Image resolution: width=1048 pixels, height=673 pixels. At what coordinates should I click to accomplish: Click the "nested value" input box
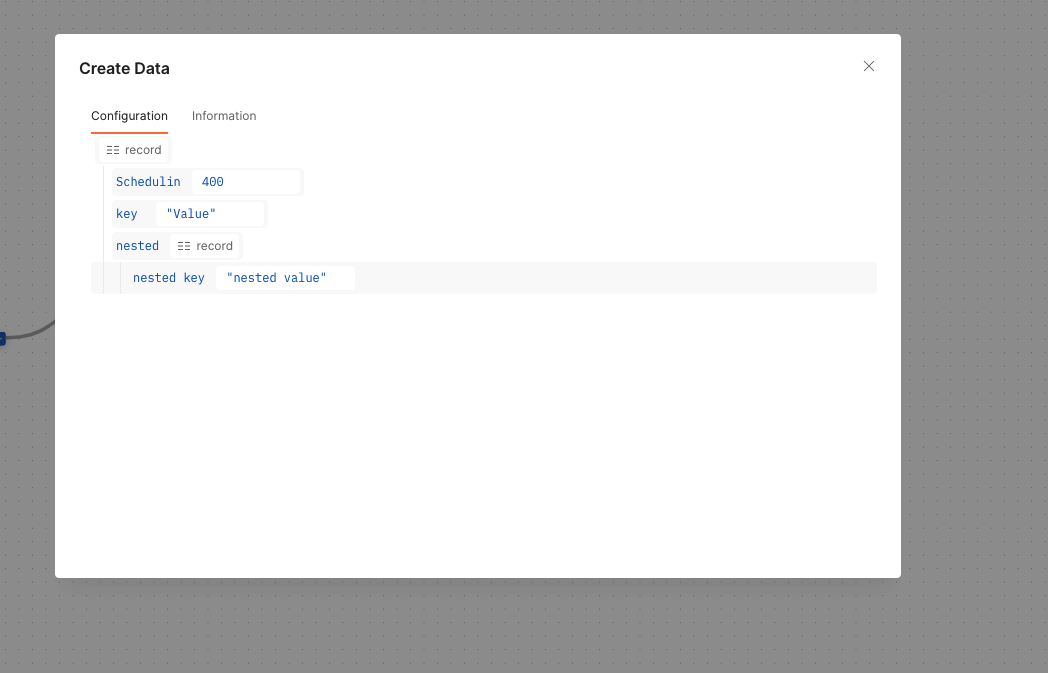point(285,277)
